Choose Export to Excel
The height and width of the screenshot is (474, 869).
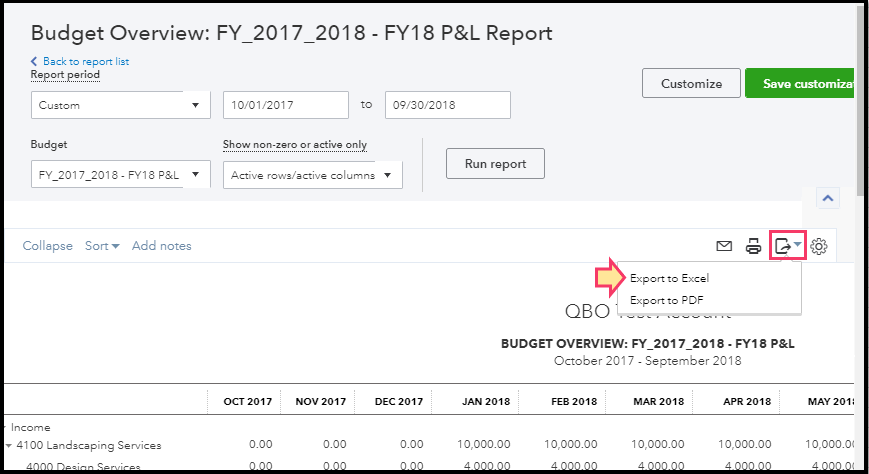pos(669,278)
